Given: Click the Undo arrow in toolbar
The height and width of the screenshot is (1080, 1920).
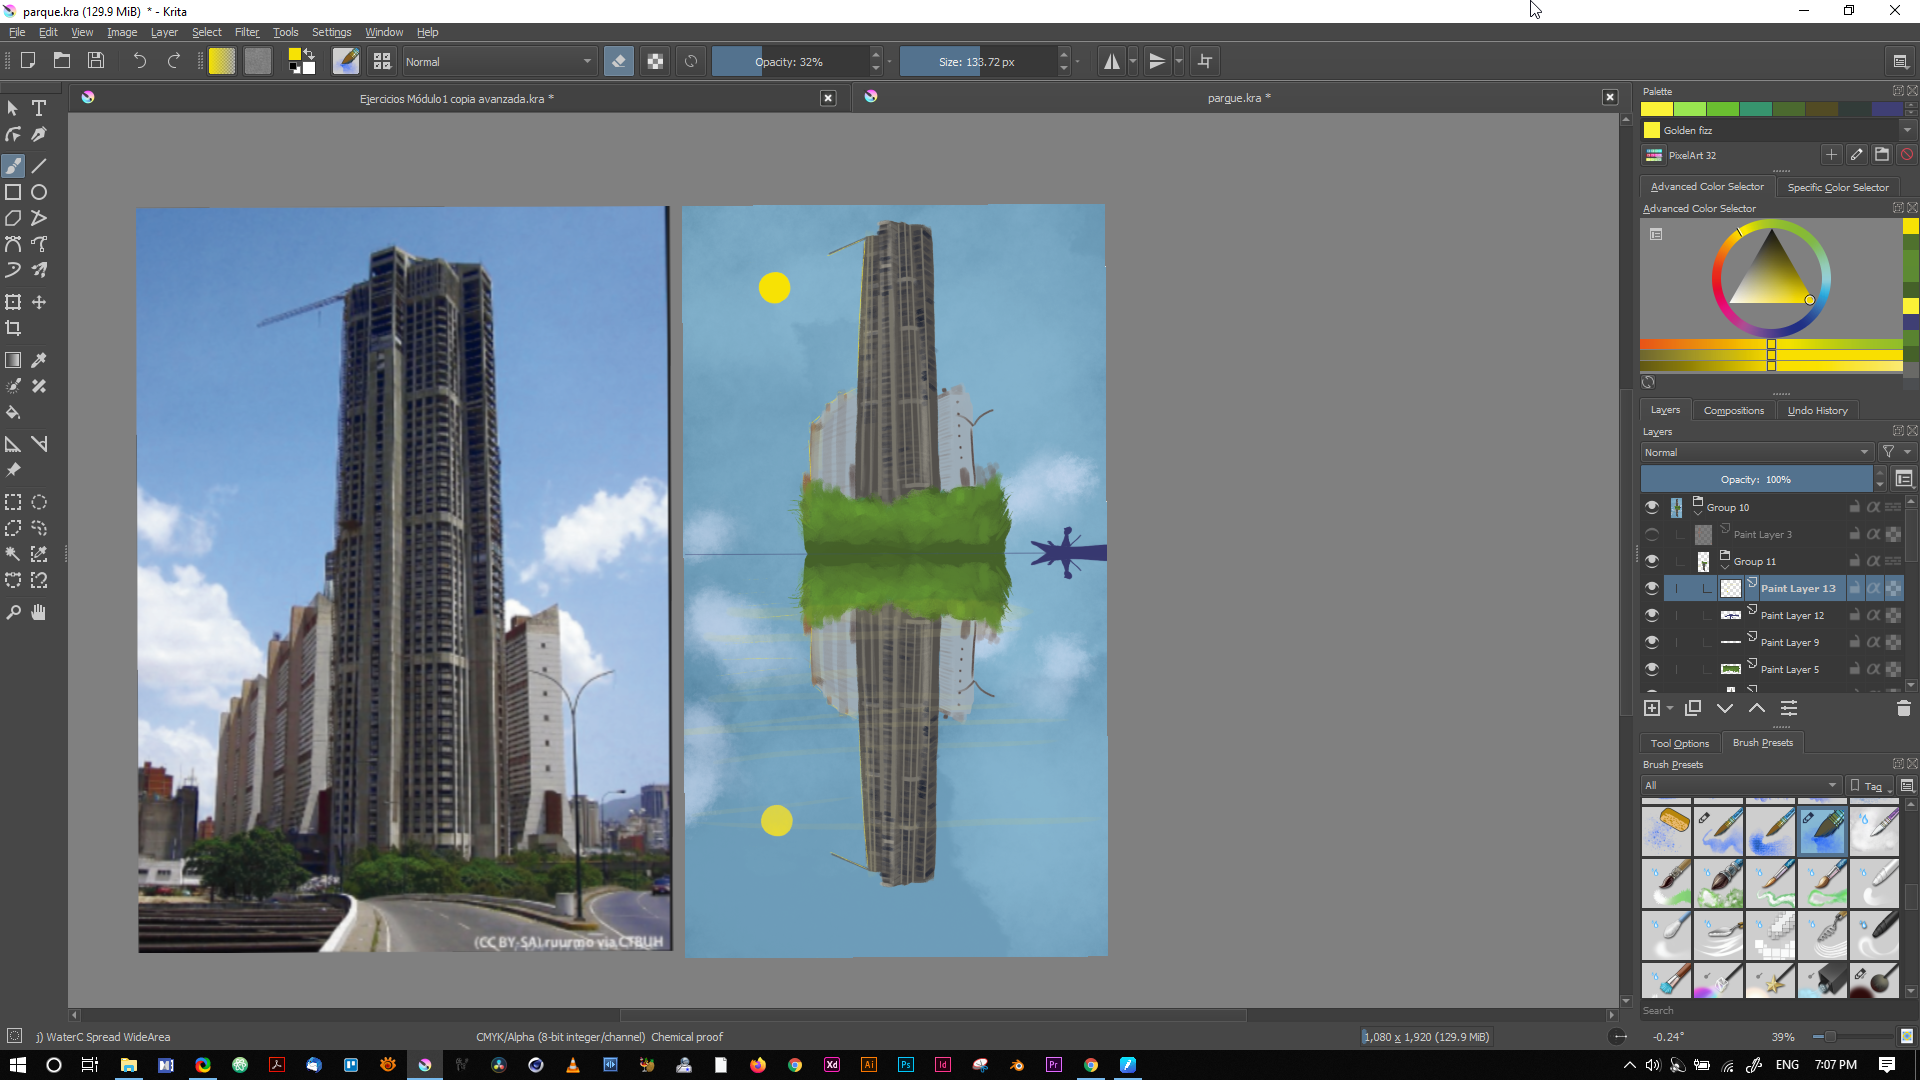Looking at the screenshot, I should click(139, 61).
